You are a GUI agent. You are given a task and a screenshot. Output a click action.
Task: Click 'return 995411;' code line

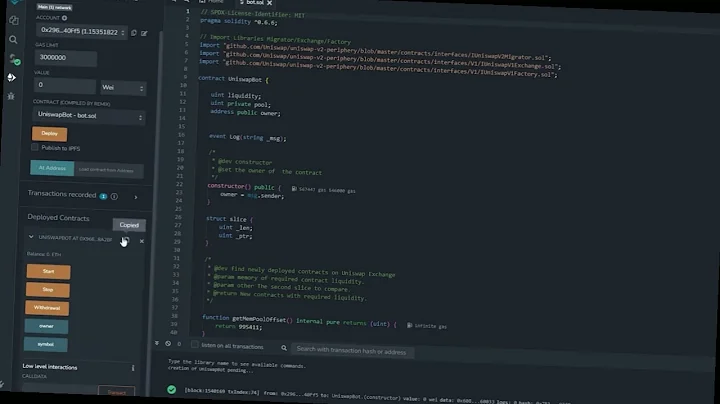238,326
